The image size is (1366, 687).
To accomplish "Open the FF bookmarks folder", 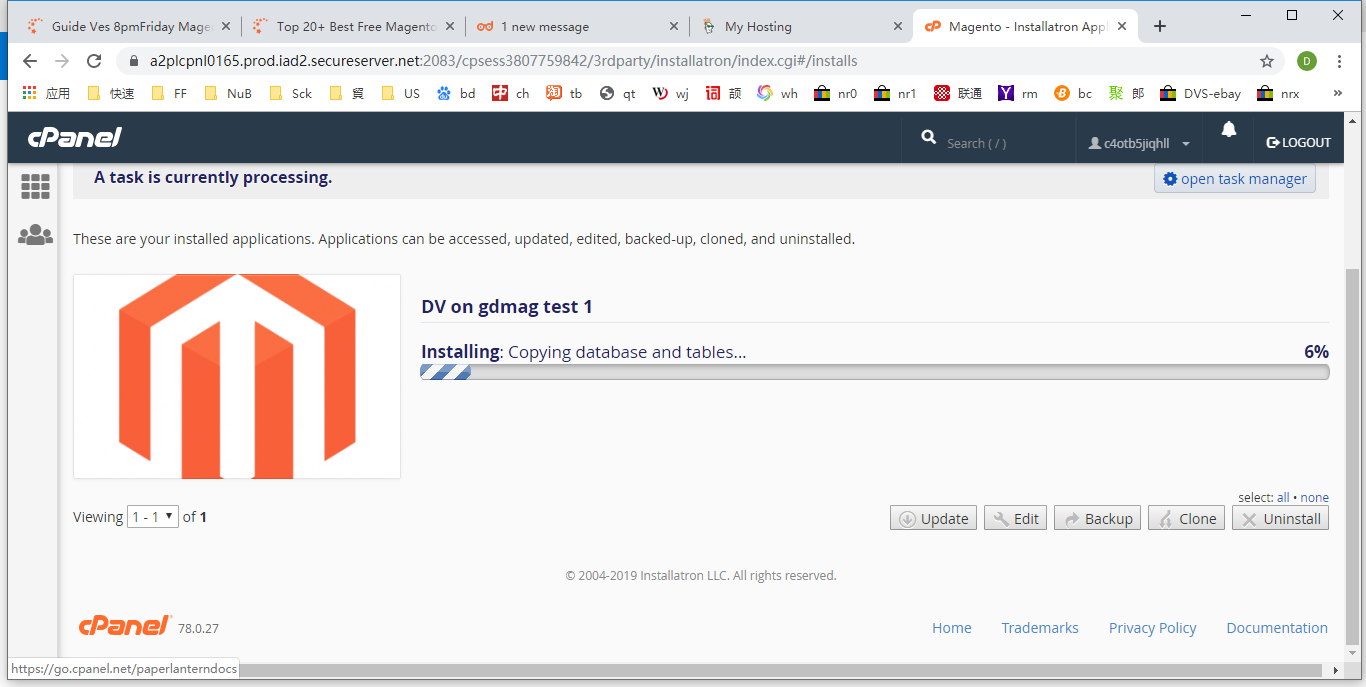I will tap(169, 93).
